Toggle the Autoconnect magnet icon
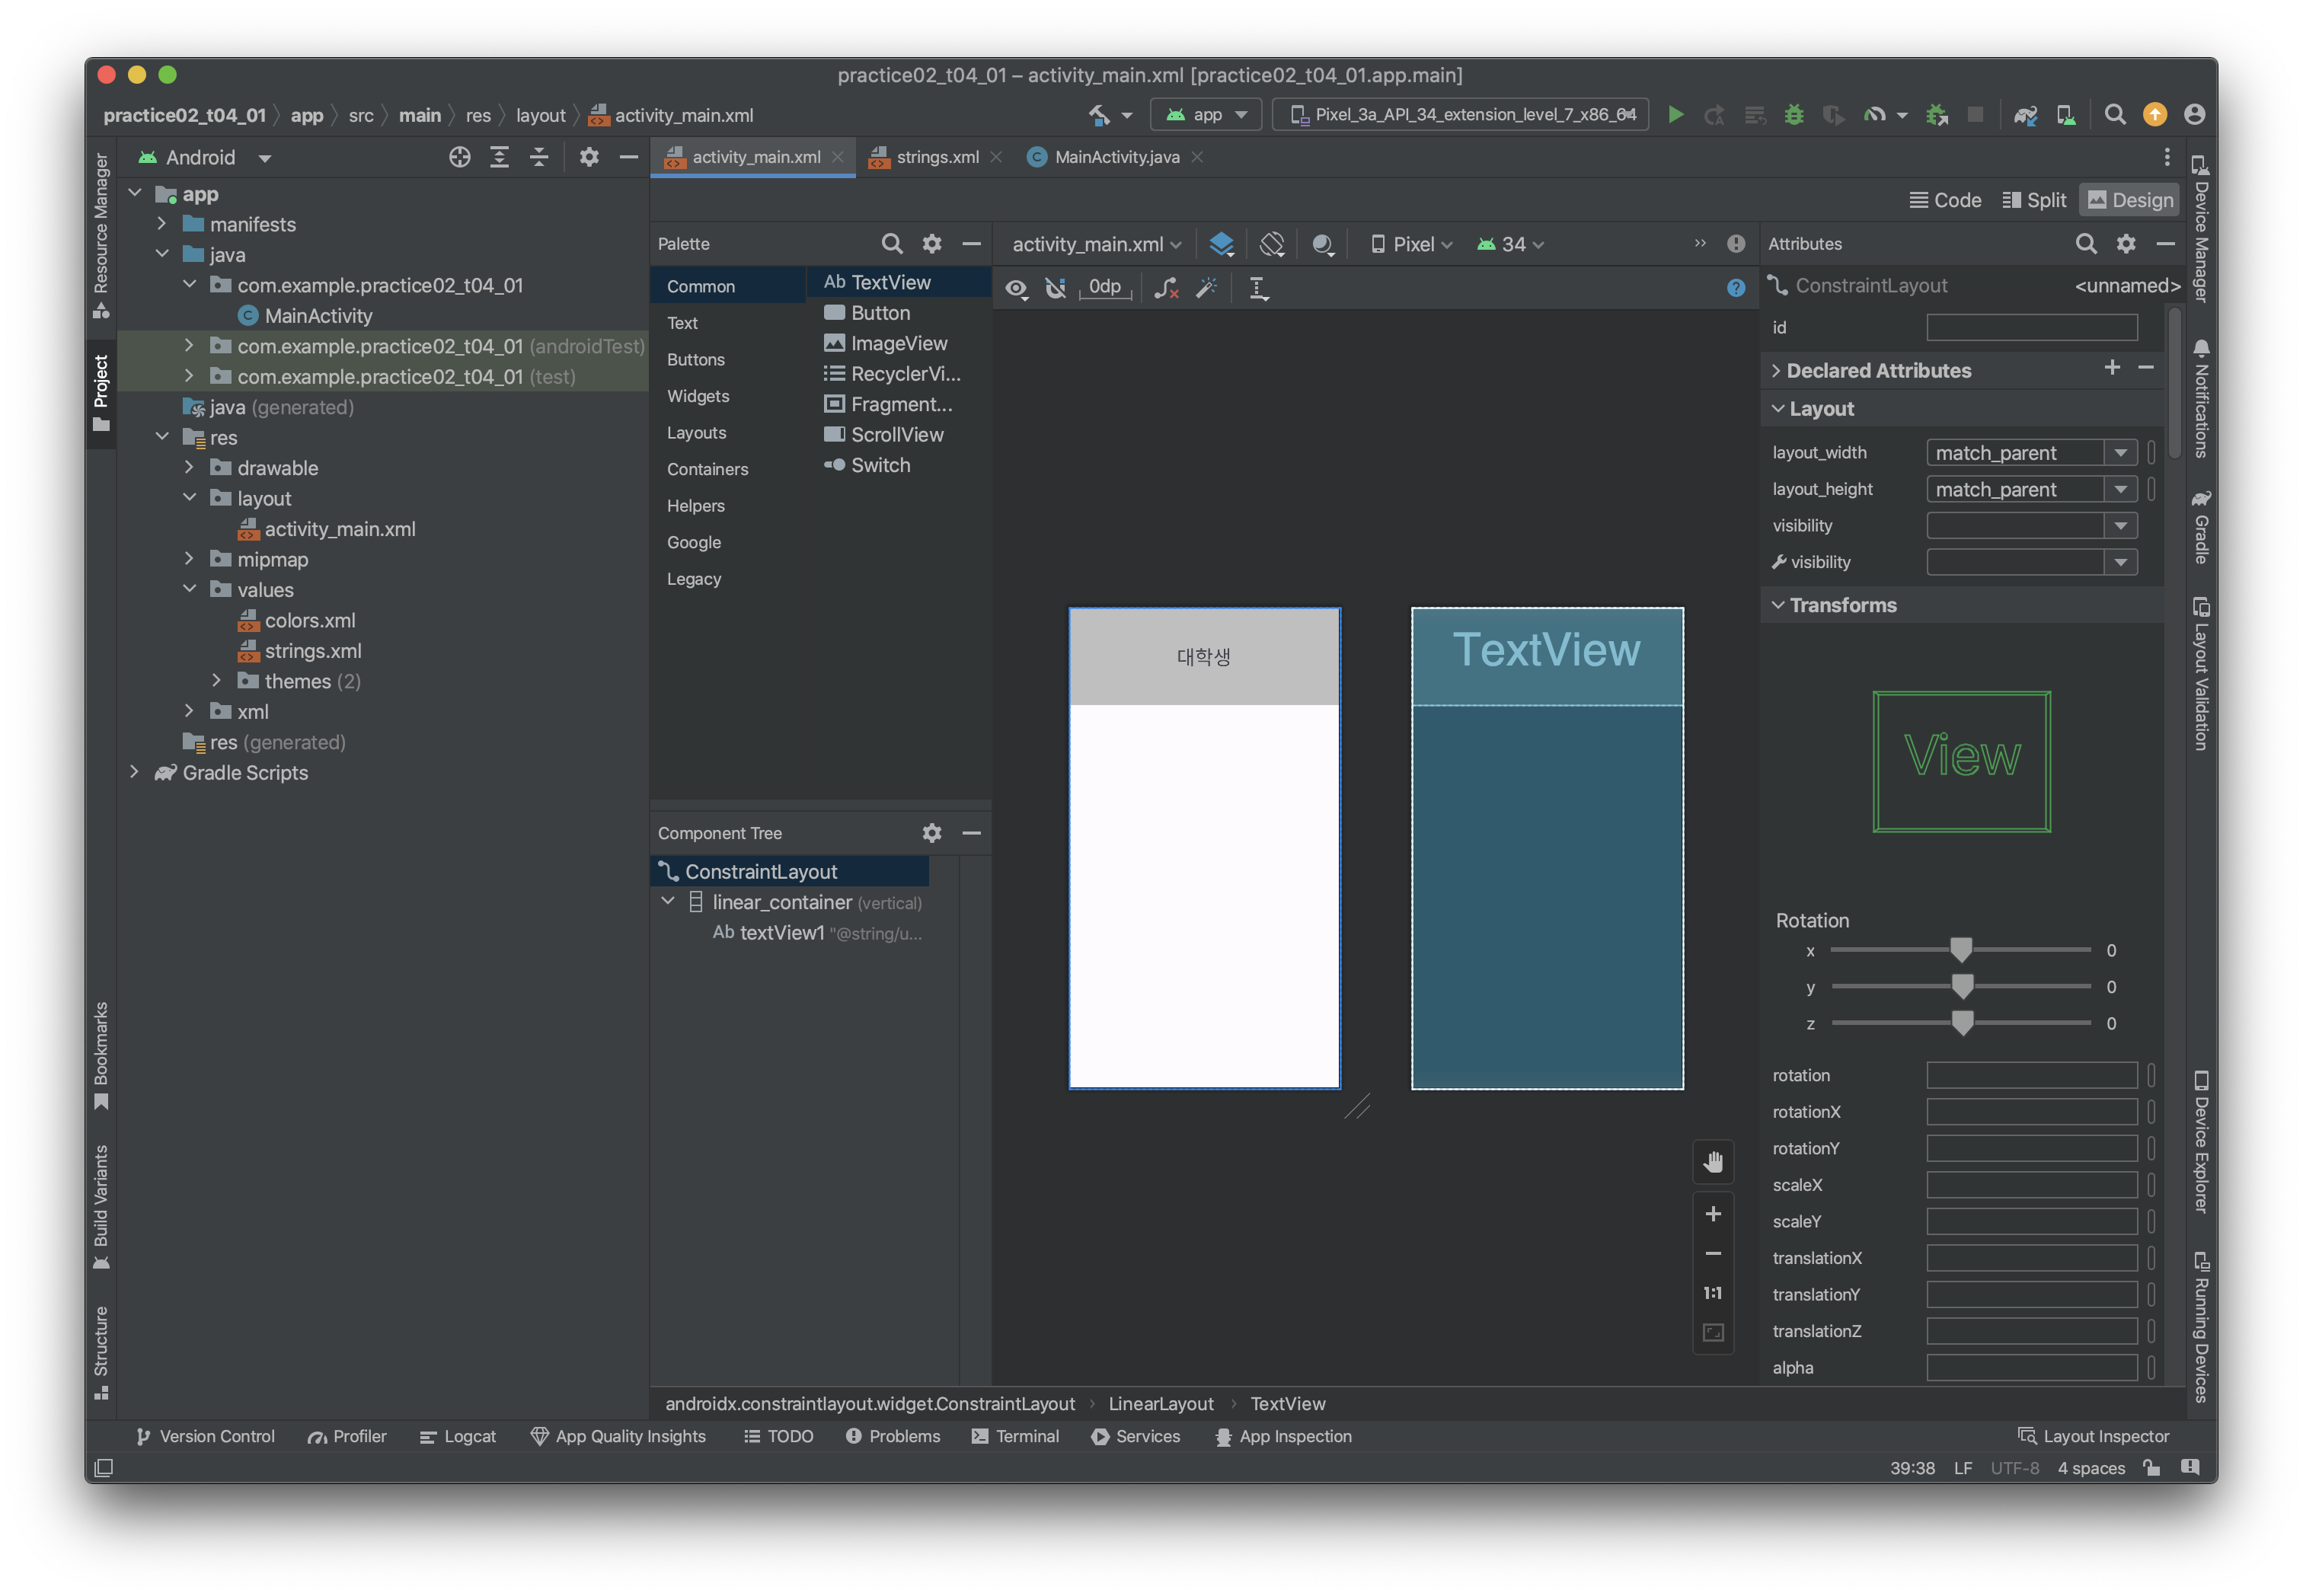Image resolution: width=2303 pixels, height=1596 pixels. pos(1055,289)
